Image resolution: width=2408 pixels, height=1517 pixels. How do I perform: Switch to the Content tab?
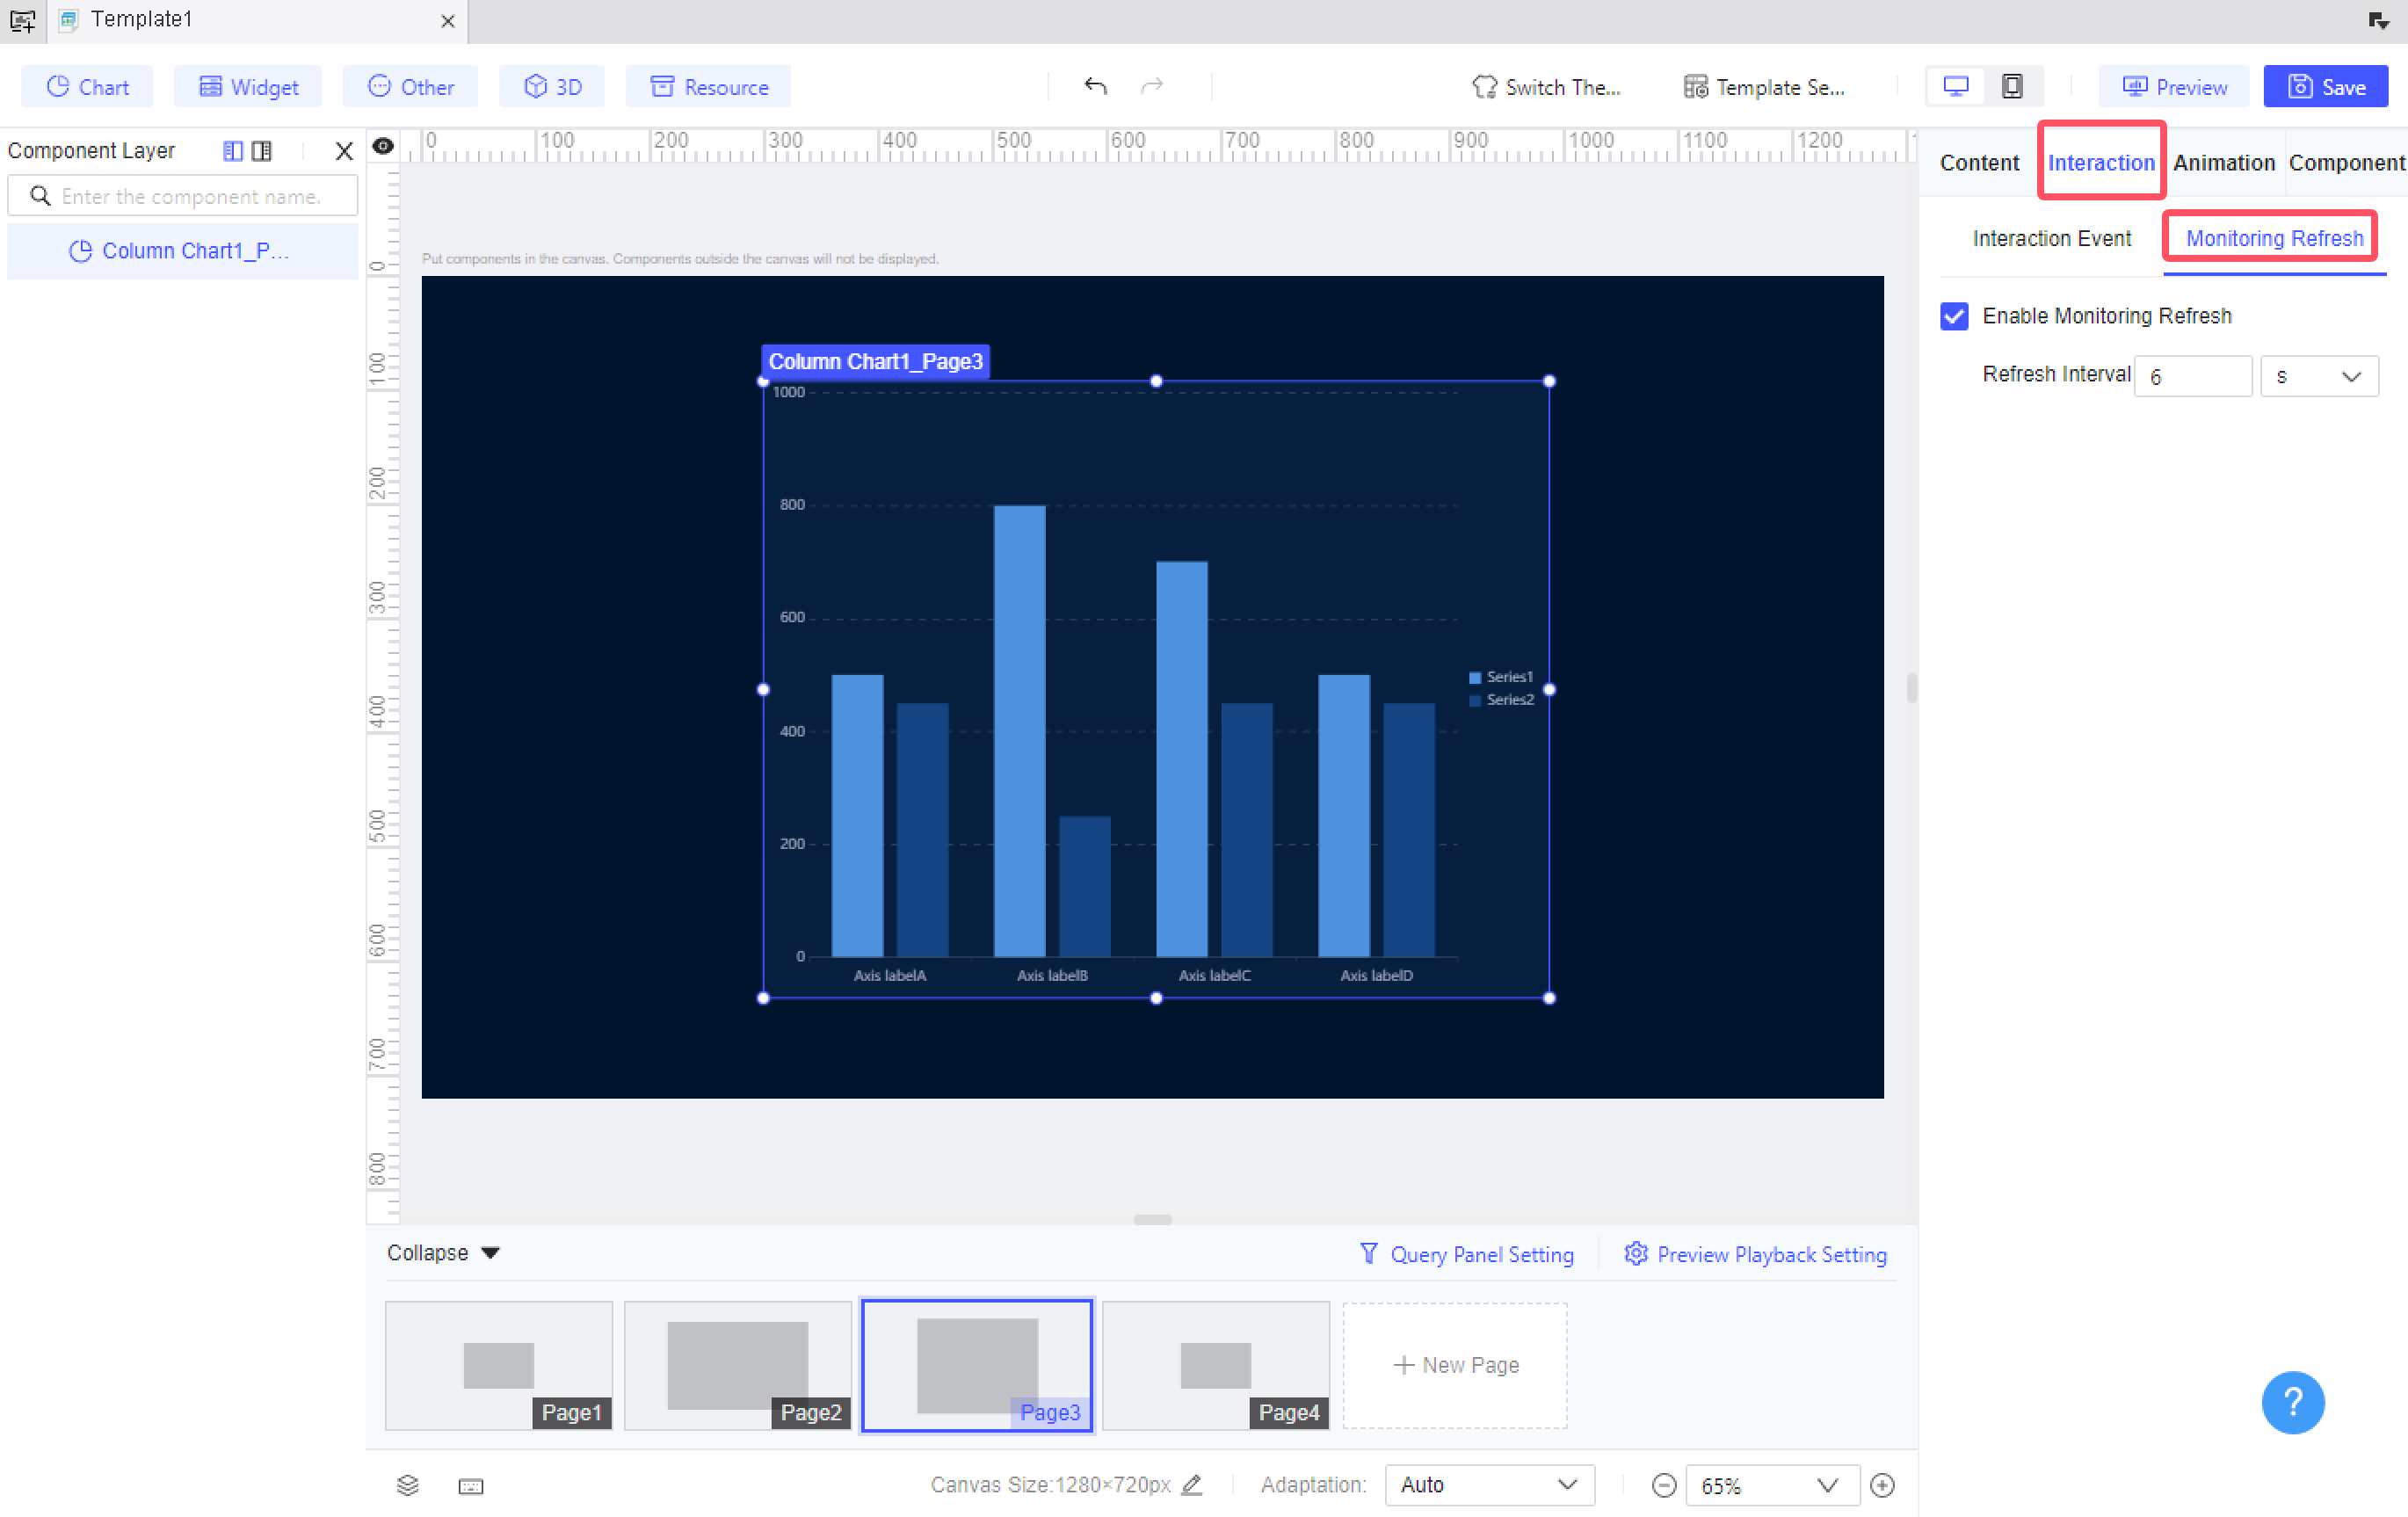1979,163
